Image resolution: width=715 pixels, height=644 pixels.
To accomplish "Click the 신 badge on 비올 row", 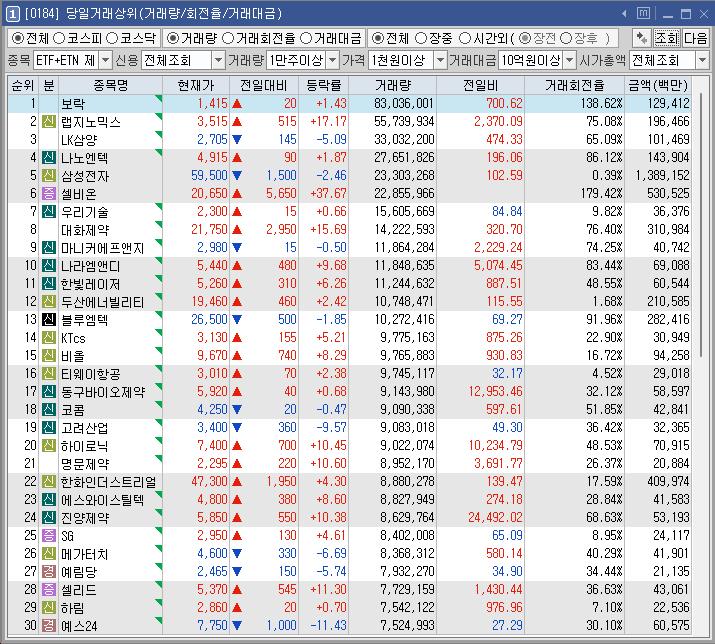I will click(x=49, y=356).
